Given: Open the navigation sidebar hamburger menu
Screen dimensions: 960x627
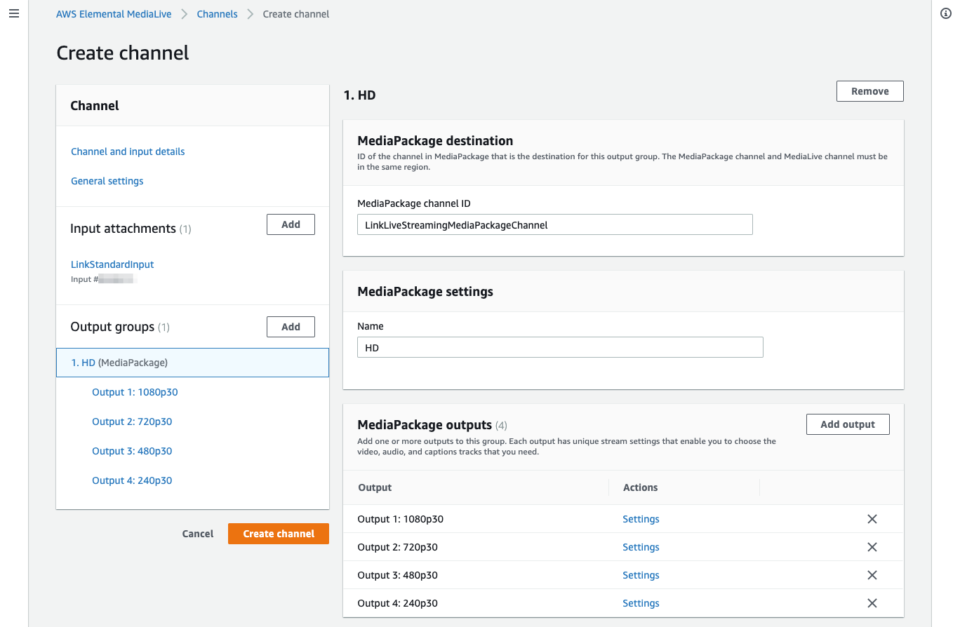Looking at the screenshot, I should (x=13, y=13).
